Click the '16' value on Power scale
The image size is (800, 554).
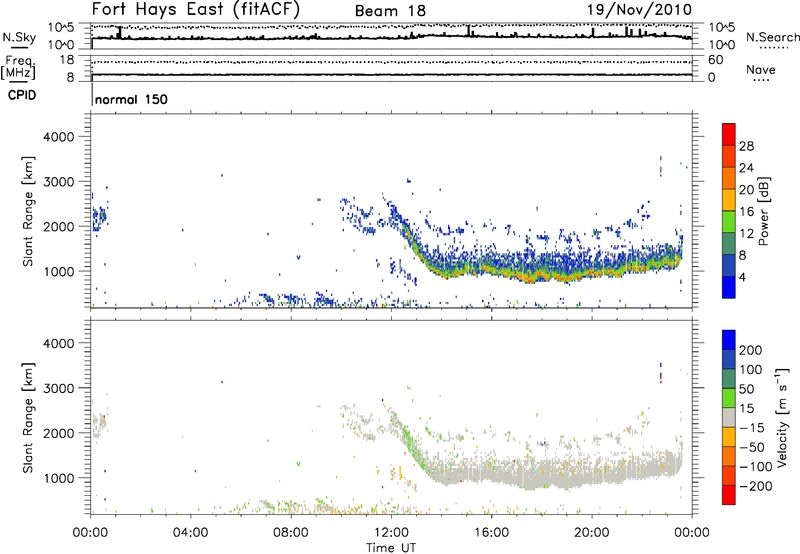[x=746, y=212]
